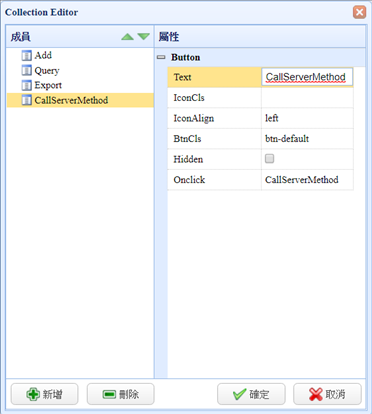Click the icon beside the Query member
This screenshot has width=372, height=414.
[x=27, y=70]
